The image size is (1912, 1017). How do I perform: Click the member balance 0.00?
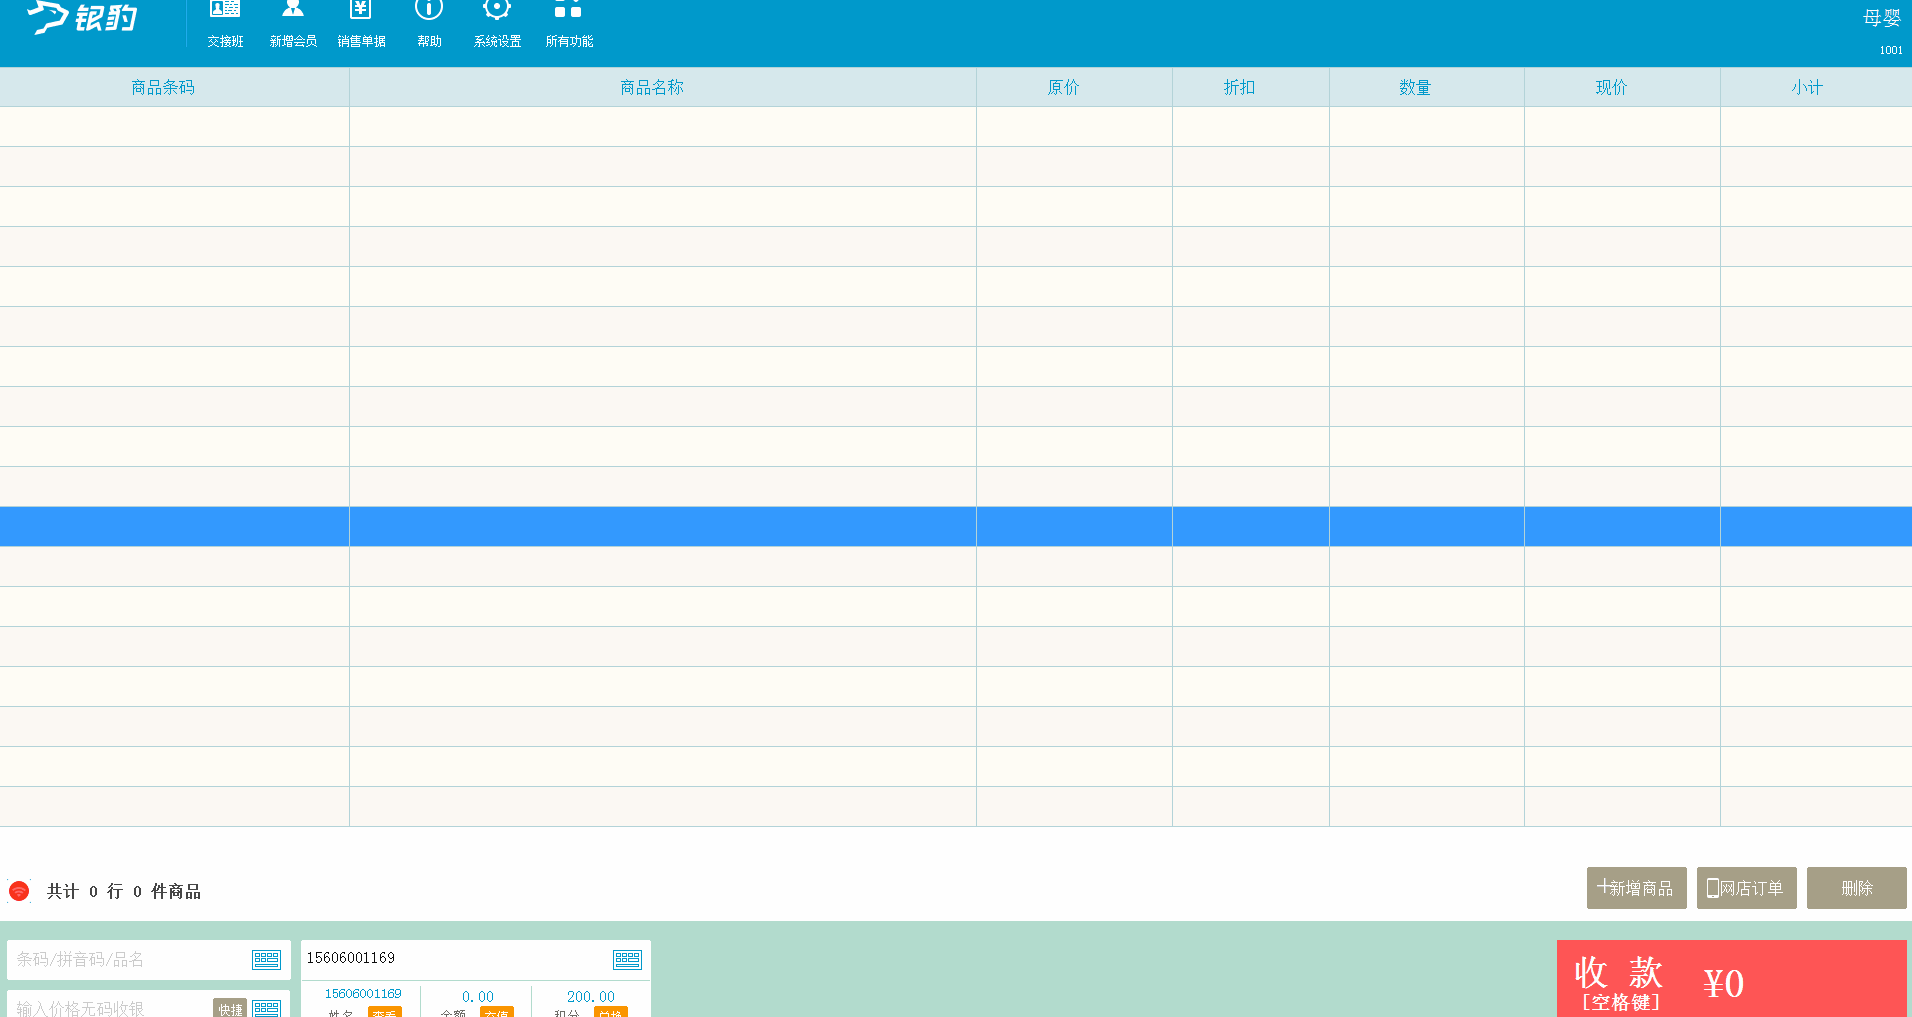(477, 997)
